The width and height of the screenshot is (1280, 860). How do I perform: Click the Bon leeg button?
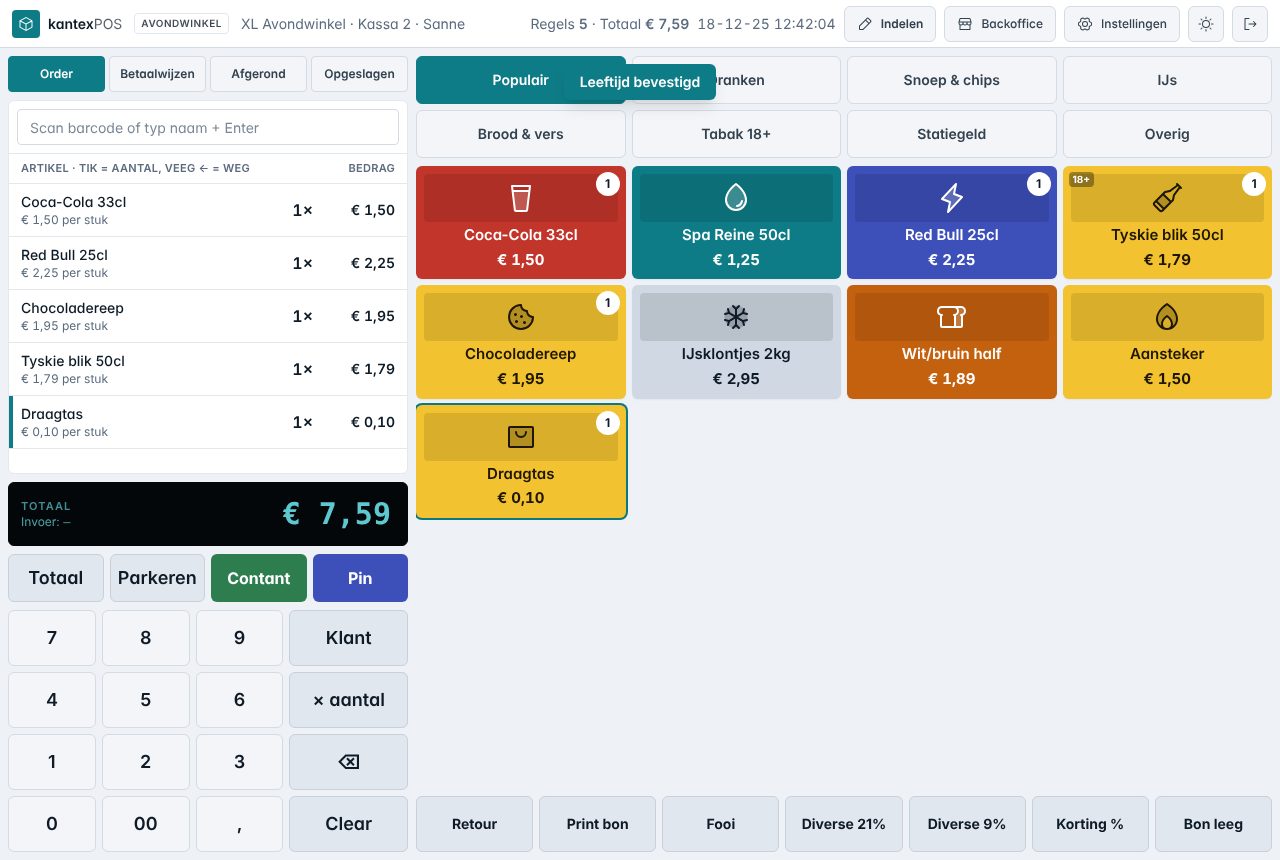point(1213,824)
